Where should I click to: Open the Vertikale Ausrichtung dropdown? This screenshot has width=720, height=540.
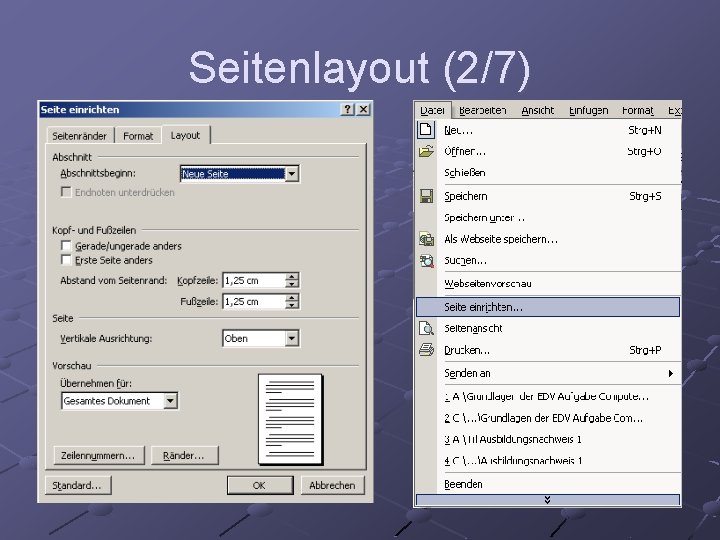coord(292,338)
